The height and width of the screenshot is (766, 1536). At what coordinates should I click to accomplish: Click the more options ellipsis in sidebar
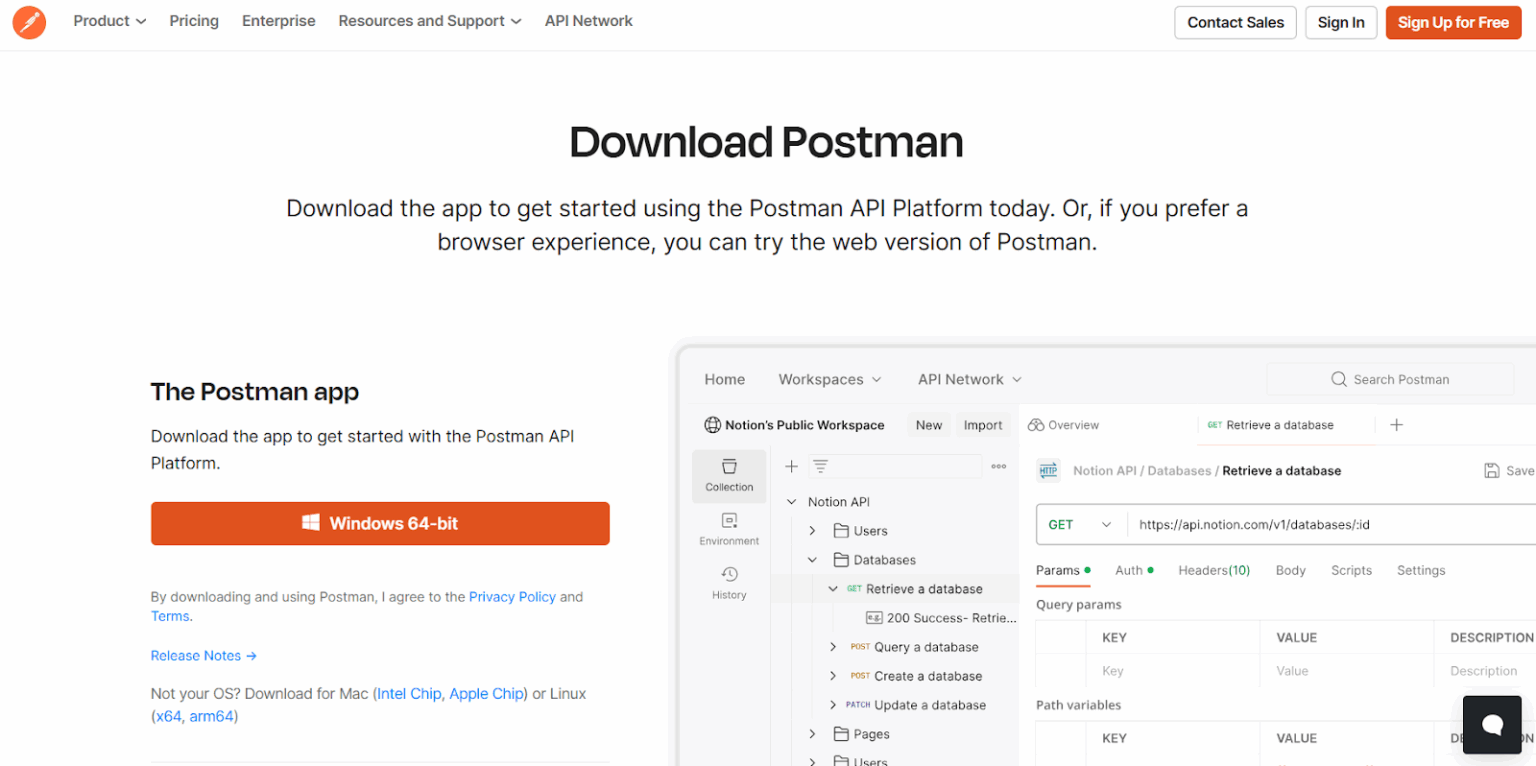[998, 466]
